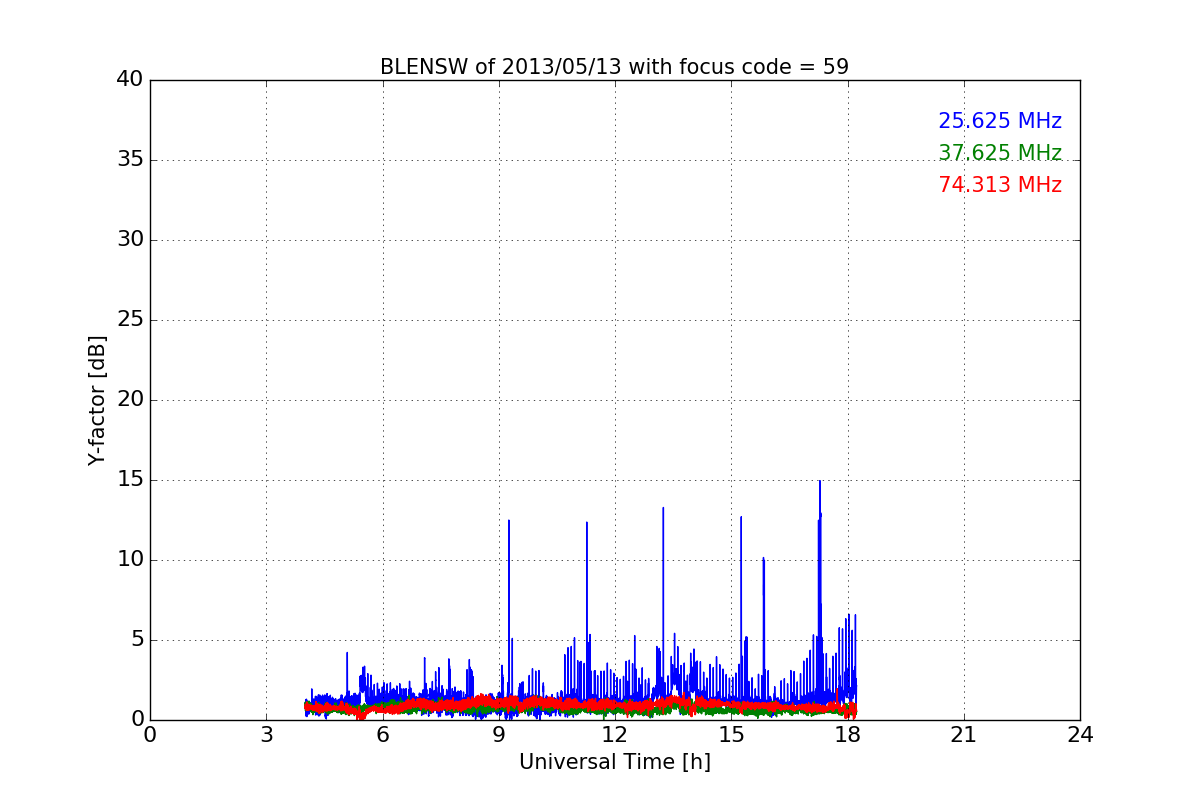1200x800 pixels.
Task: Click y-axis tick label '35'
Action: [x=130, y=160]
